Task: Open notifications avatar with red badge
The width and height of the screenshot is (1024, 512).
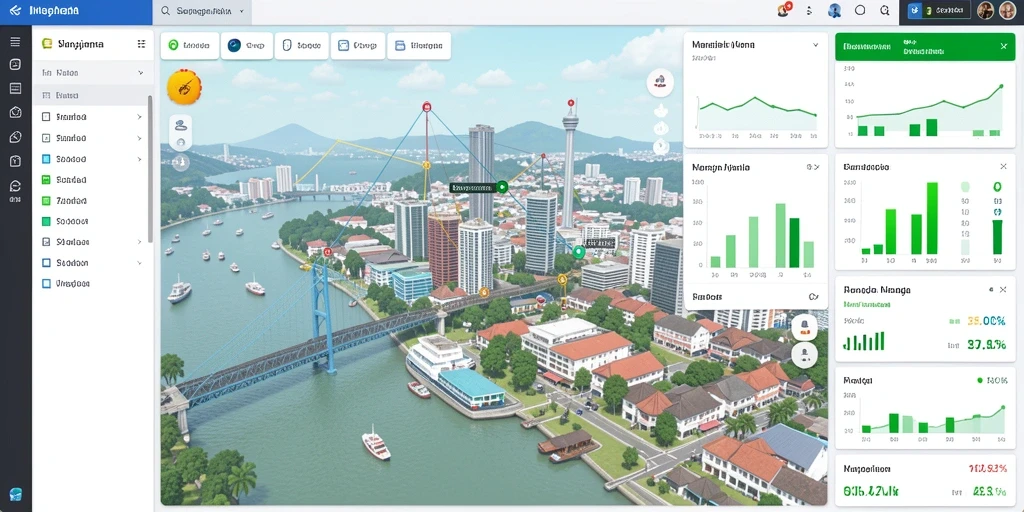Action: pyautogui.click(x=784, y=10)
